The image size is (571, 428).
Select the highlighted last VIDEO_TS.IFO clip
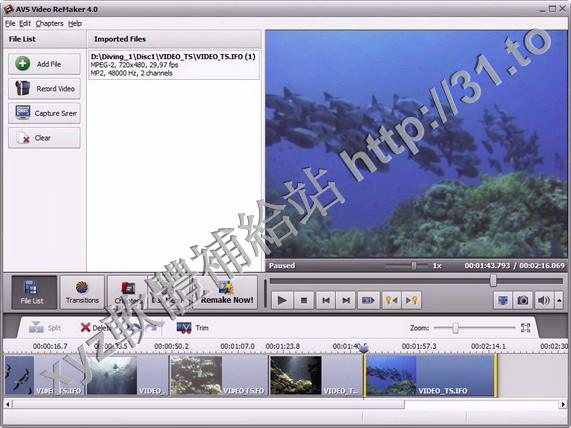430,376
